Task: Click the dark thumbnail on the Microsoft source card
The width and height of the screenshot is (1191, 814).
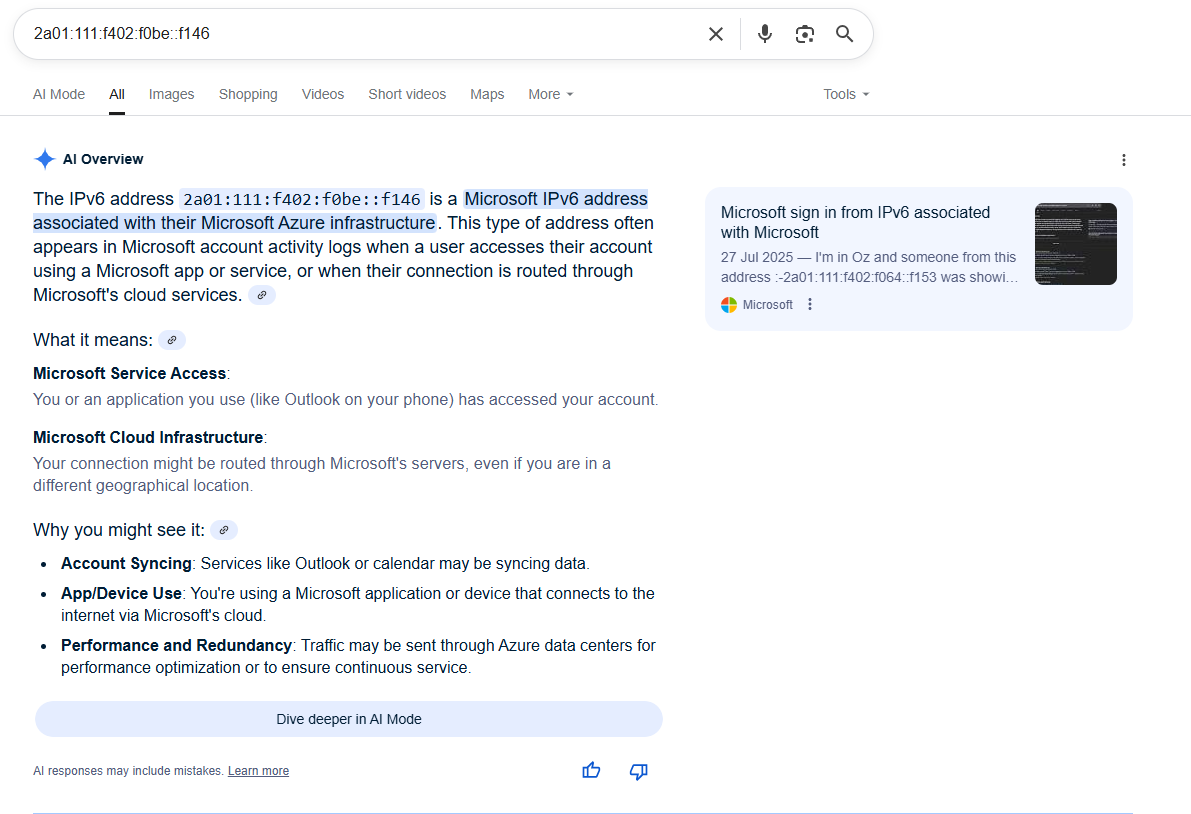Action: (1076, 244)
